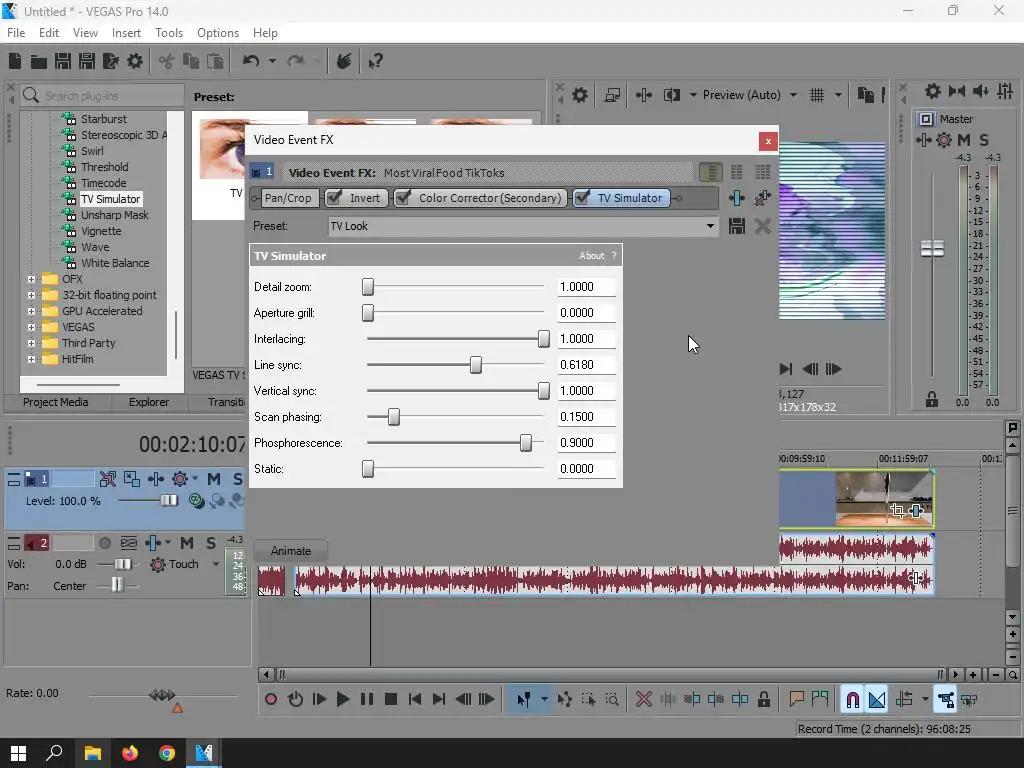The width and height of the screenshot is (1024, 768).
Task: Click the Line sync slider handle
Action: [476, 365]
